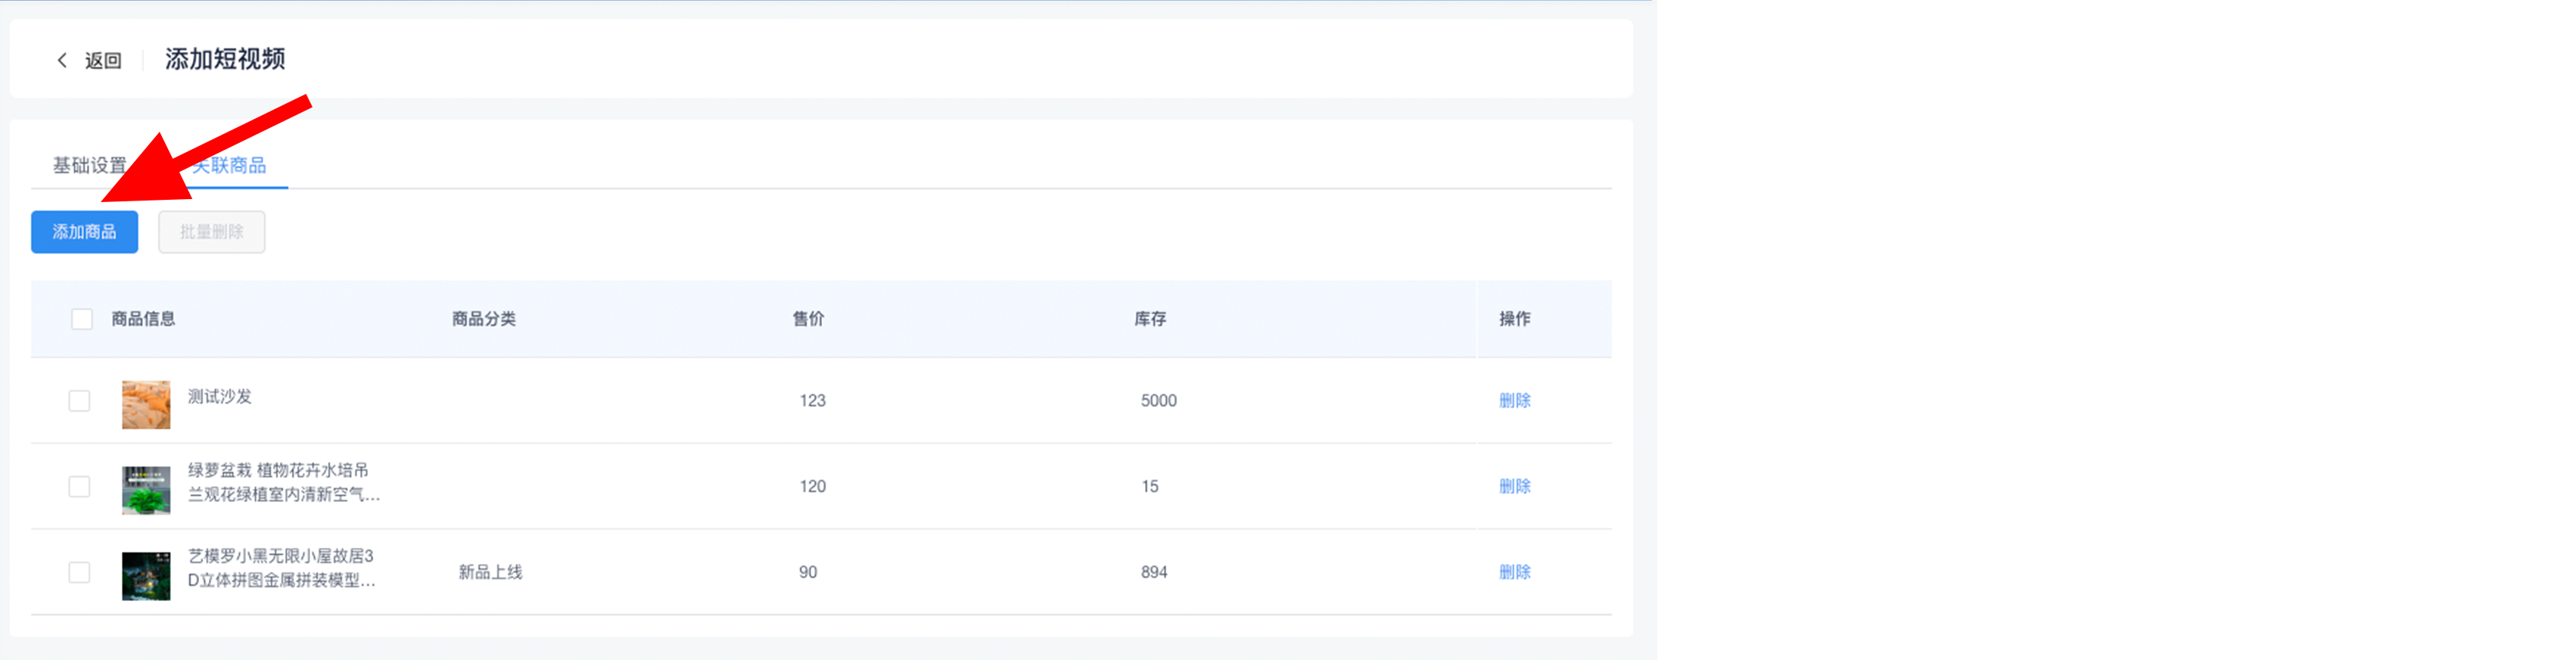The height and width of the screenshot is (660, 2576).
Task: Open the 测试沙发 product thumbnail
Action: click(146, 405)
